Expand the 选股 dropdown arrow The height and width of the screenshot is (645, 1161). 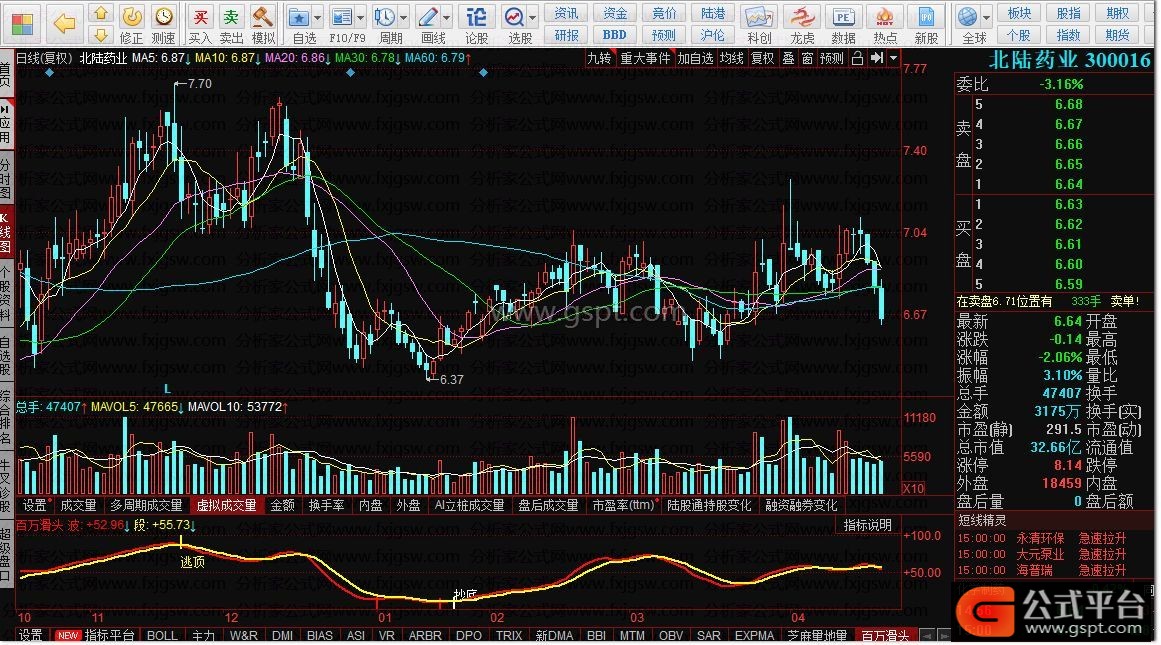[x=532, y=17]
